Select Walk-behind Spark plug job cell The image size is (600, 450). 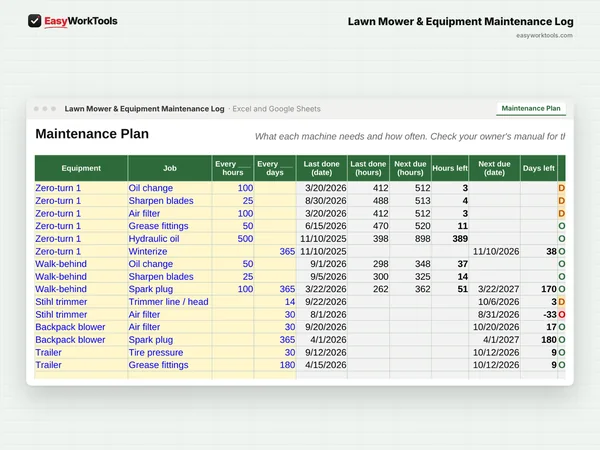click(170, 289)
